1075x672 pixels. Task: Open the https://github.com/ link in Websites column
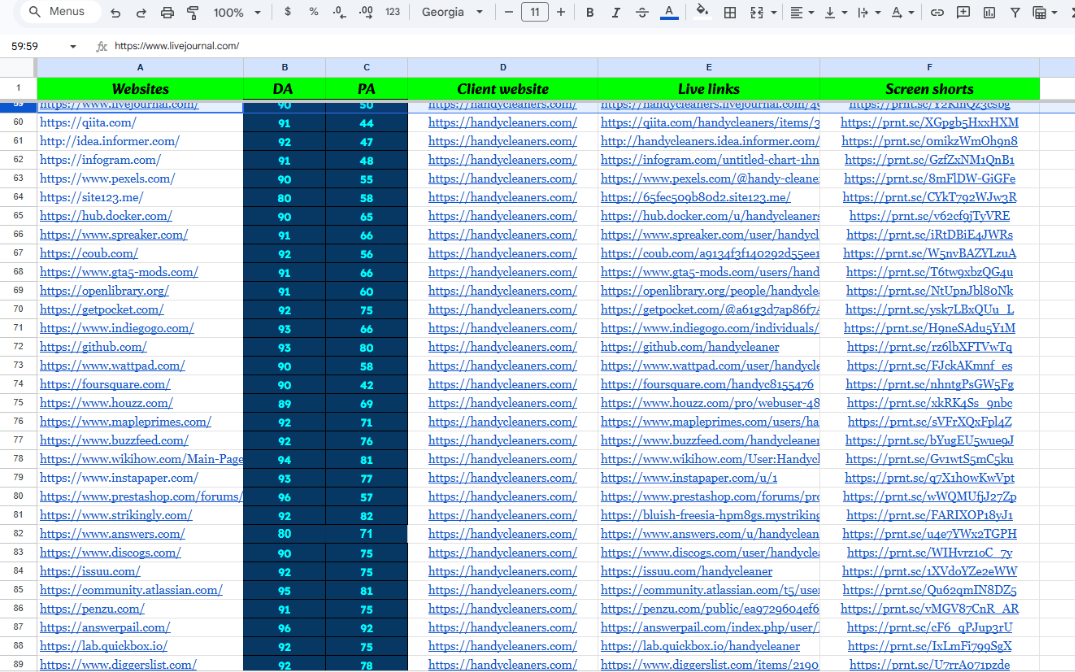click(x=92, y=347)
